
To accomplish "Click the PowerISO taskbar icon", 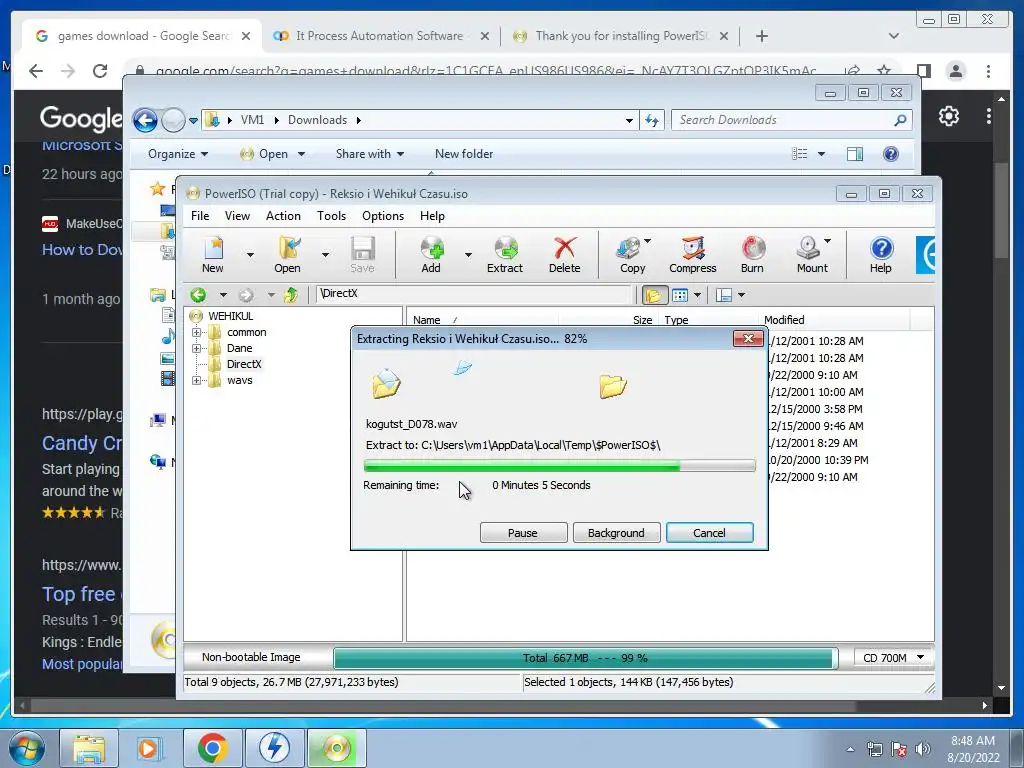I will coord(336,748).
